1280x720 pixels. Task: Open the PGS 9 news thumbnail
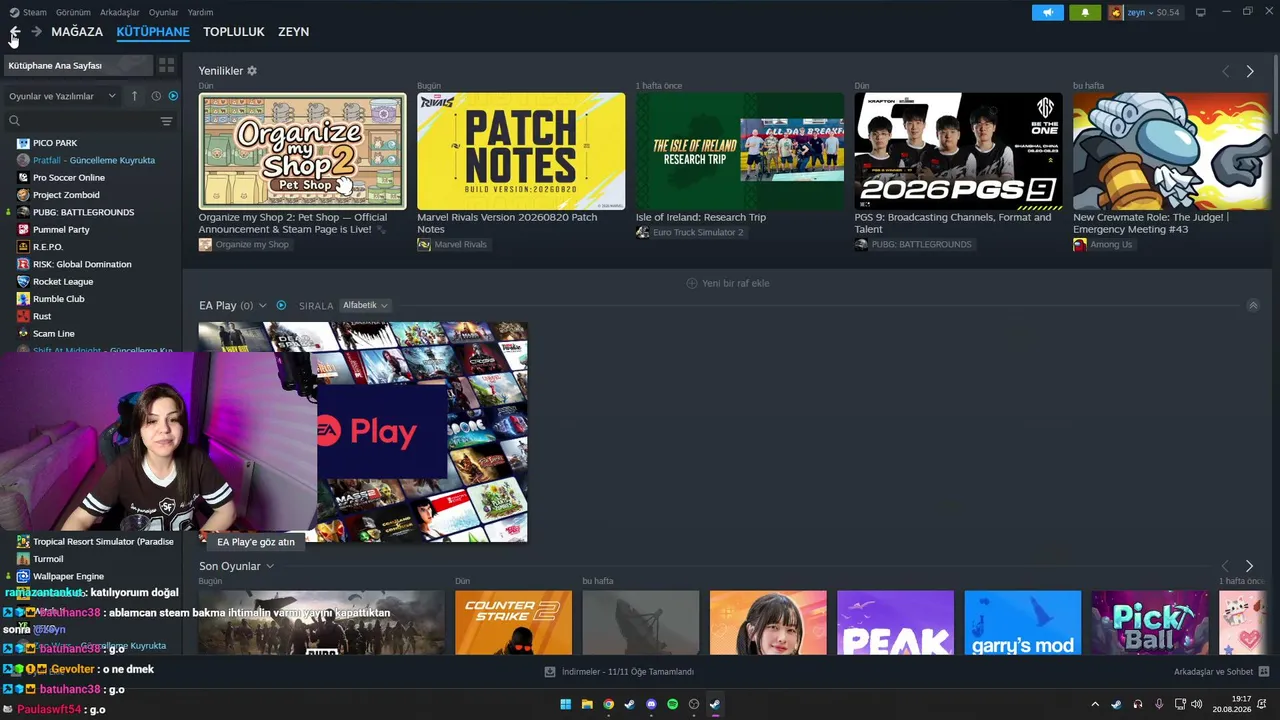coord(958,151)
